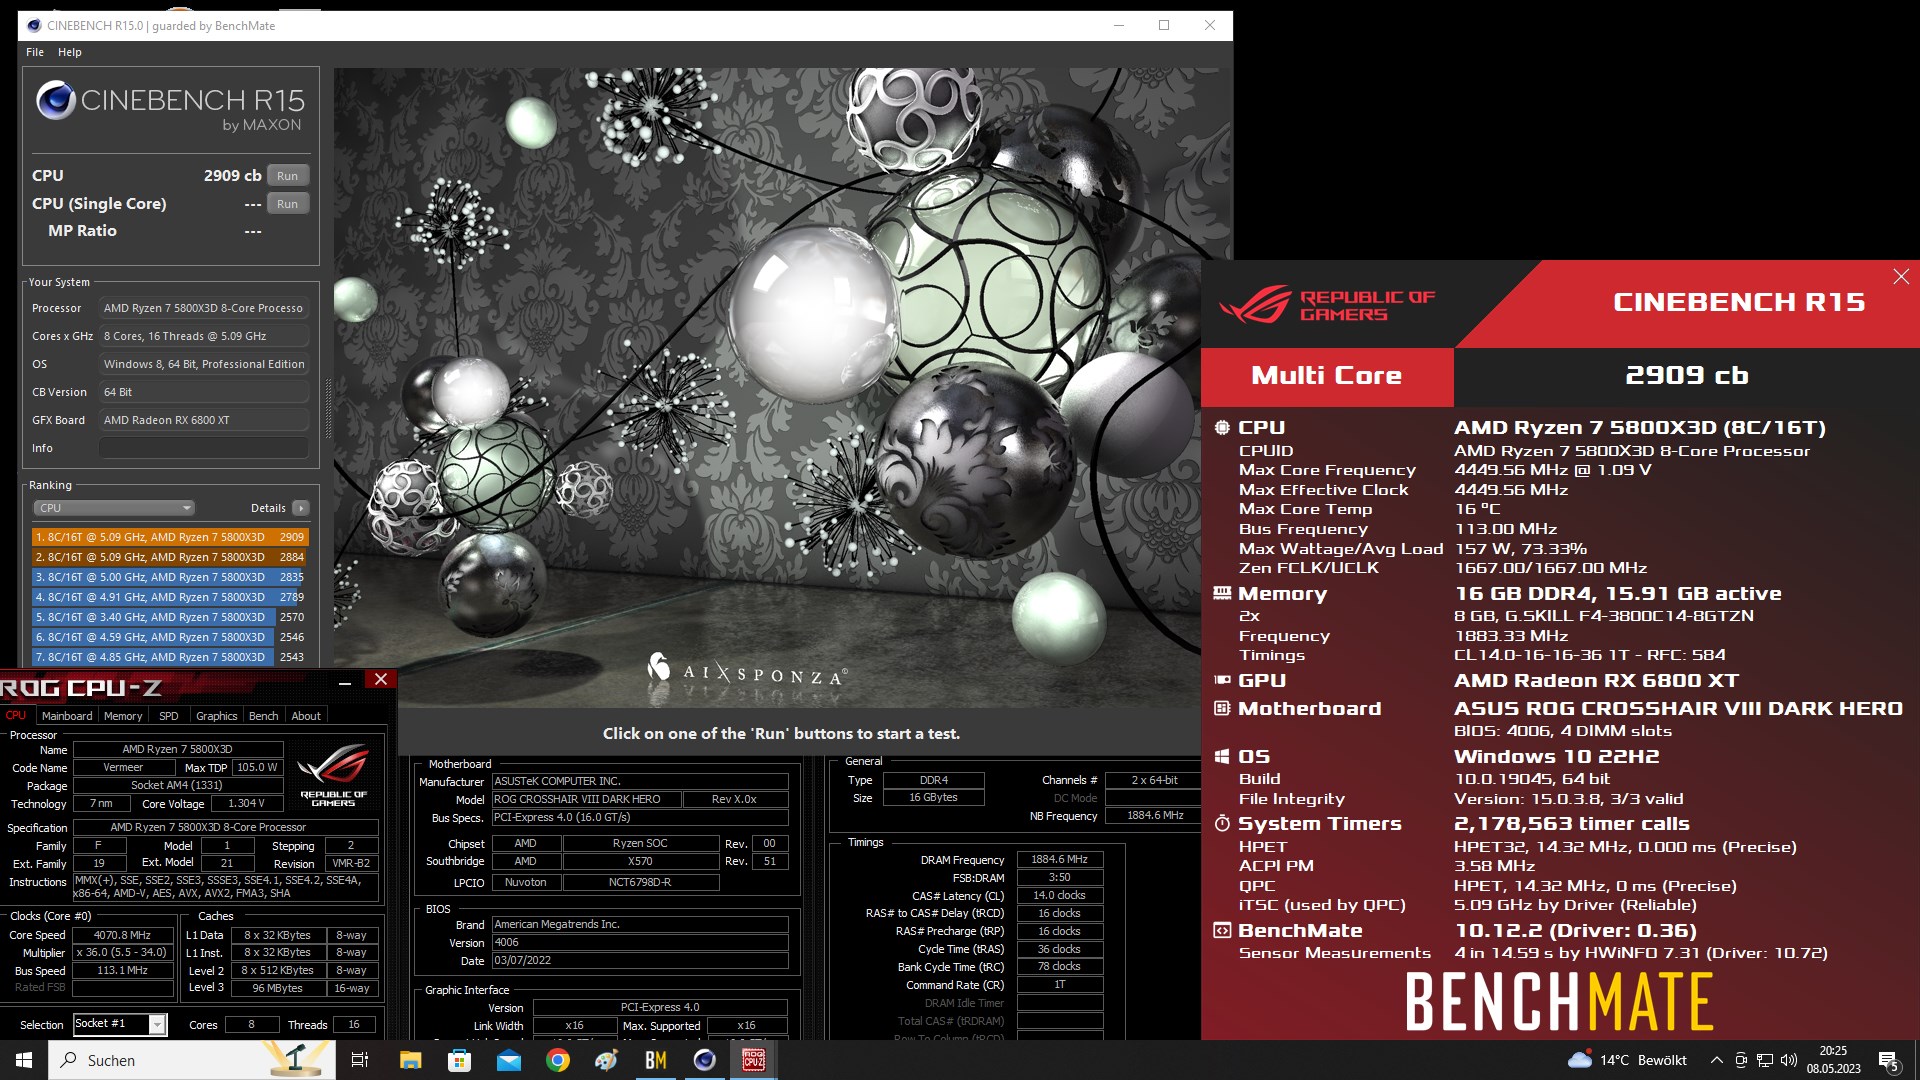This screenshot has height=1080, width=1920.
Task: Open the Windows Start menu
Action: point(24,1060)
